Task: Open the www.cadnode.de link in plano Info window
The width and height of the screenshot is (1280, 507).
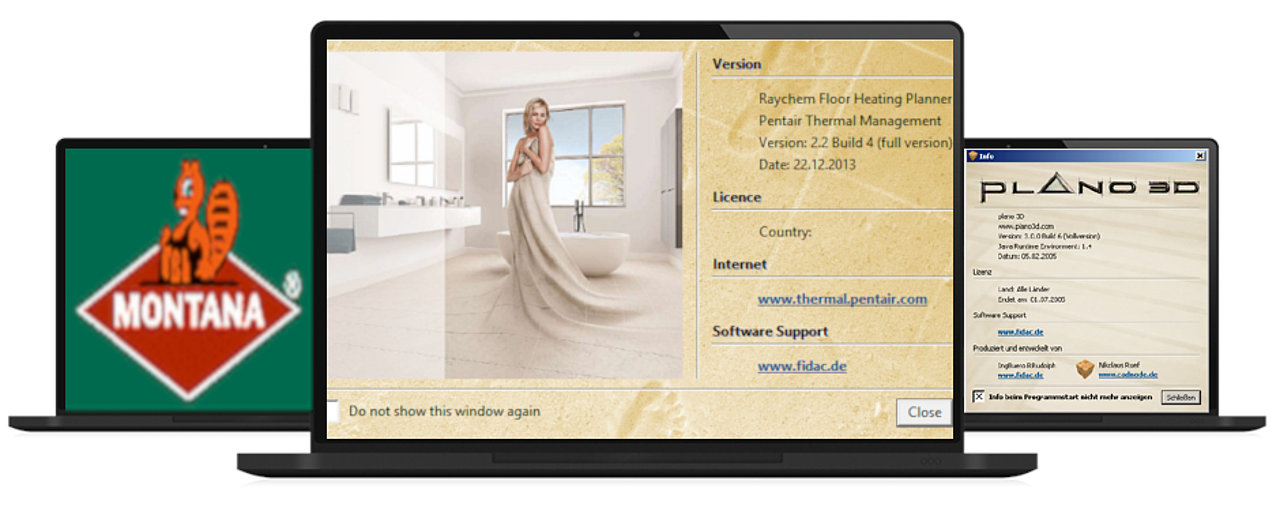Action: click(x=1128, y=374)
